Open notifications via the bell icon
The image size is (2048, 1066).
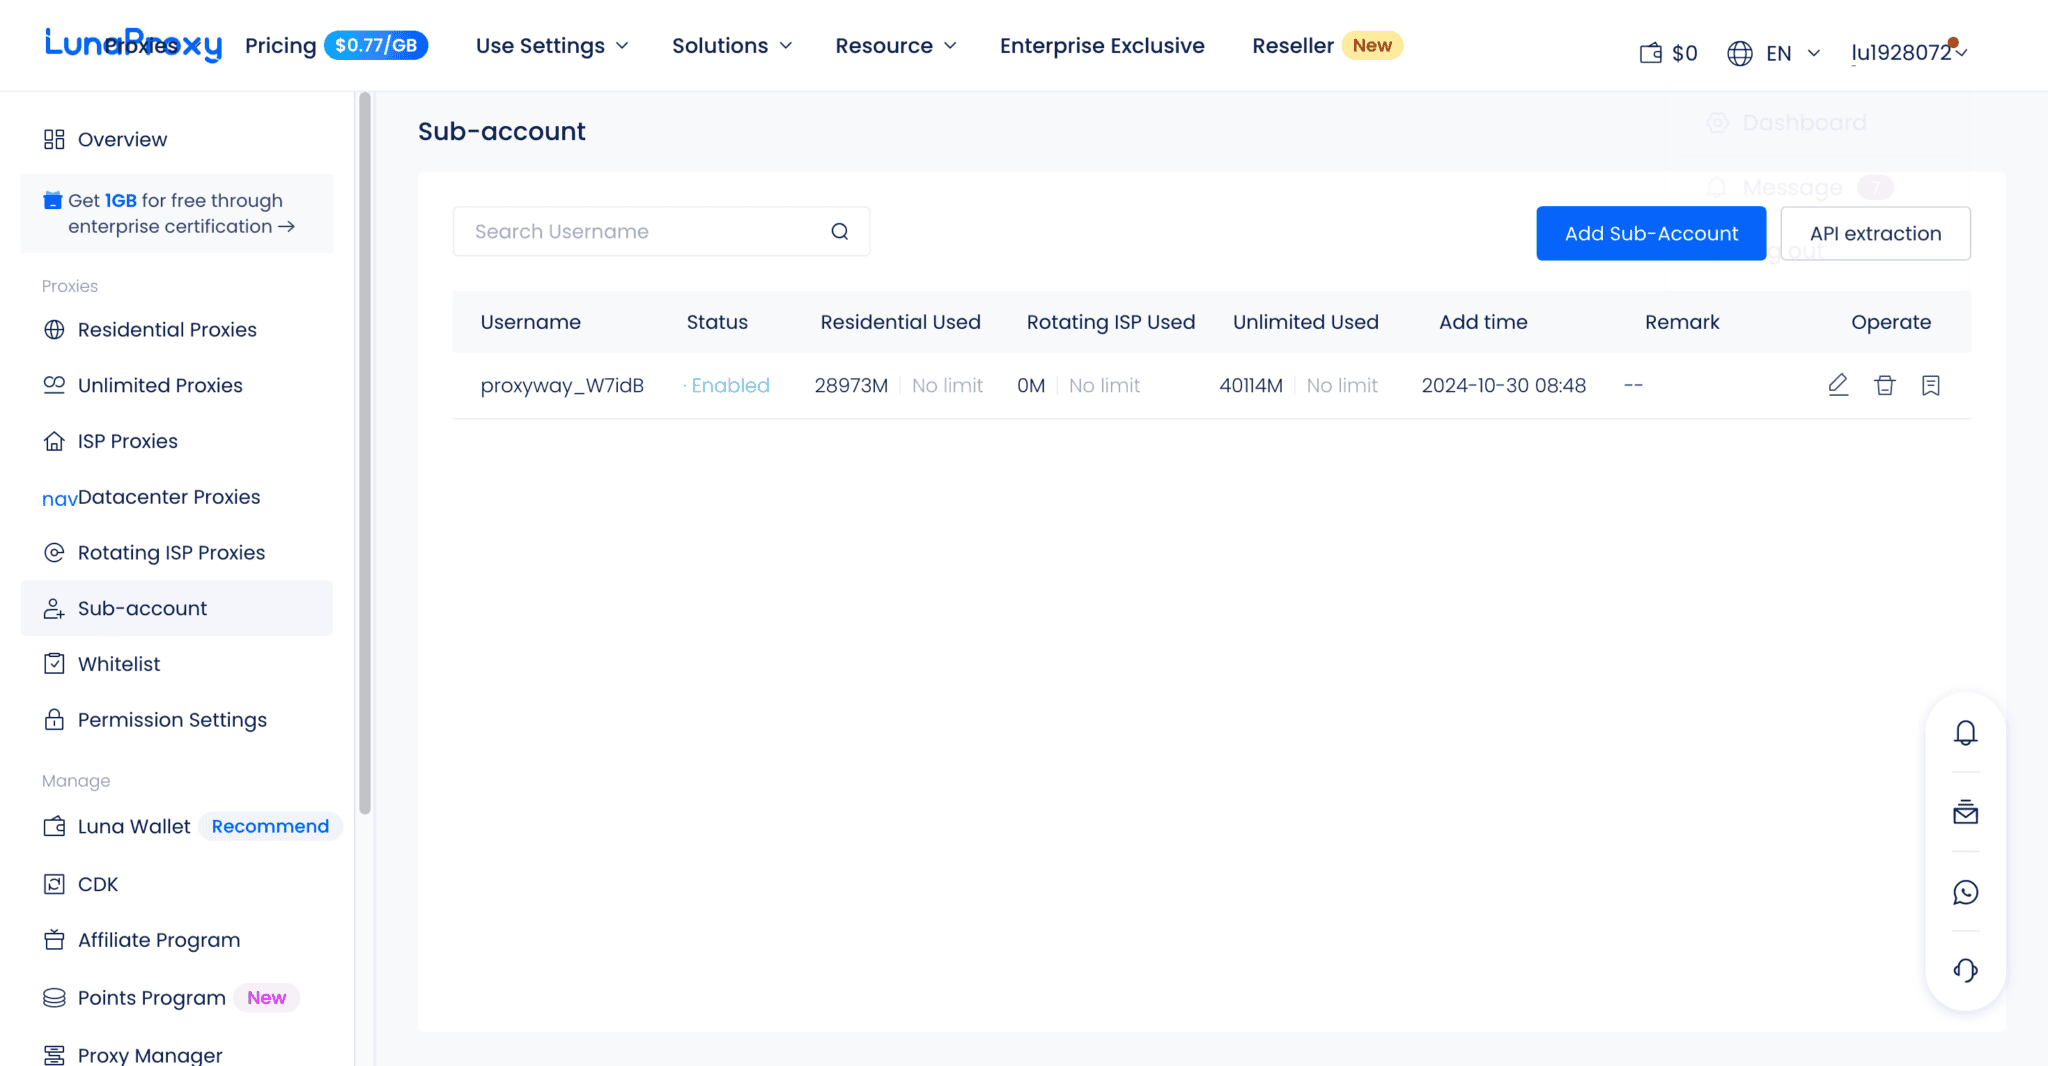point(1965,732)
